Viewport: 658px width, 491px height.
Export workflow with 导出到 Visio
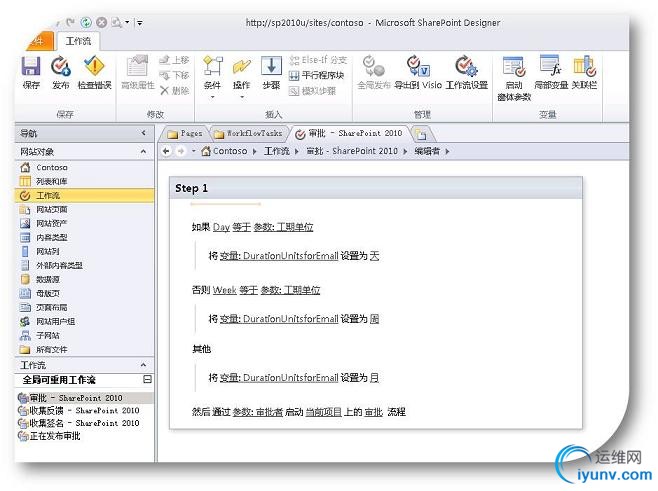418,72
